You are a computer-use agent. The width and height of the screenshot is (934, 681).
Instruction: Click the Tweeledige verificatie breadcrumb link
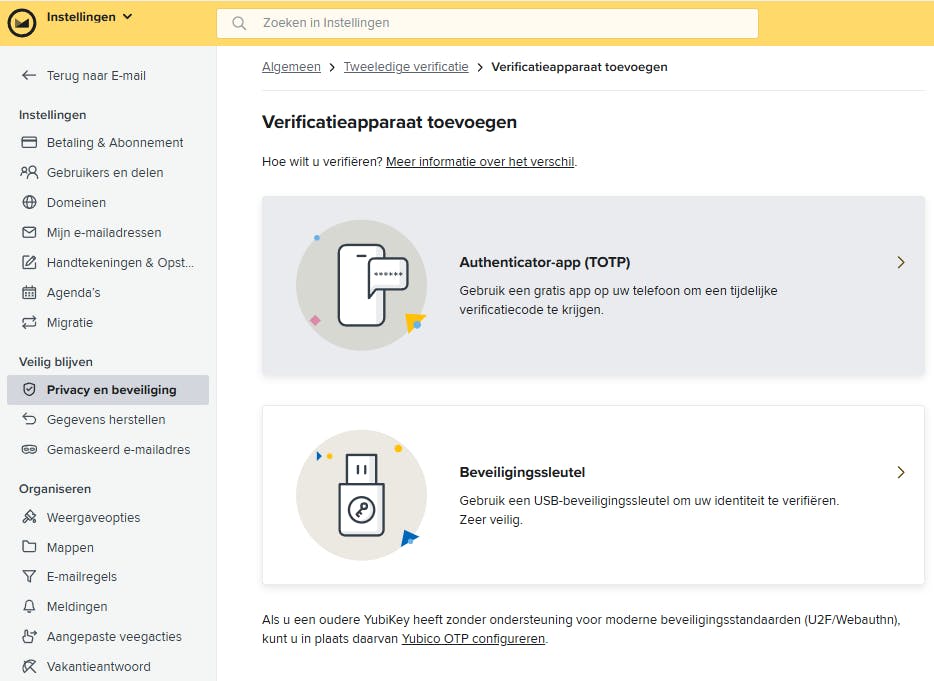406,67
